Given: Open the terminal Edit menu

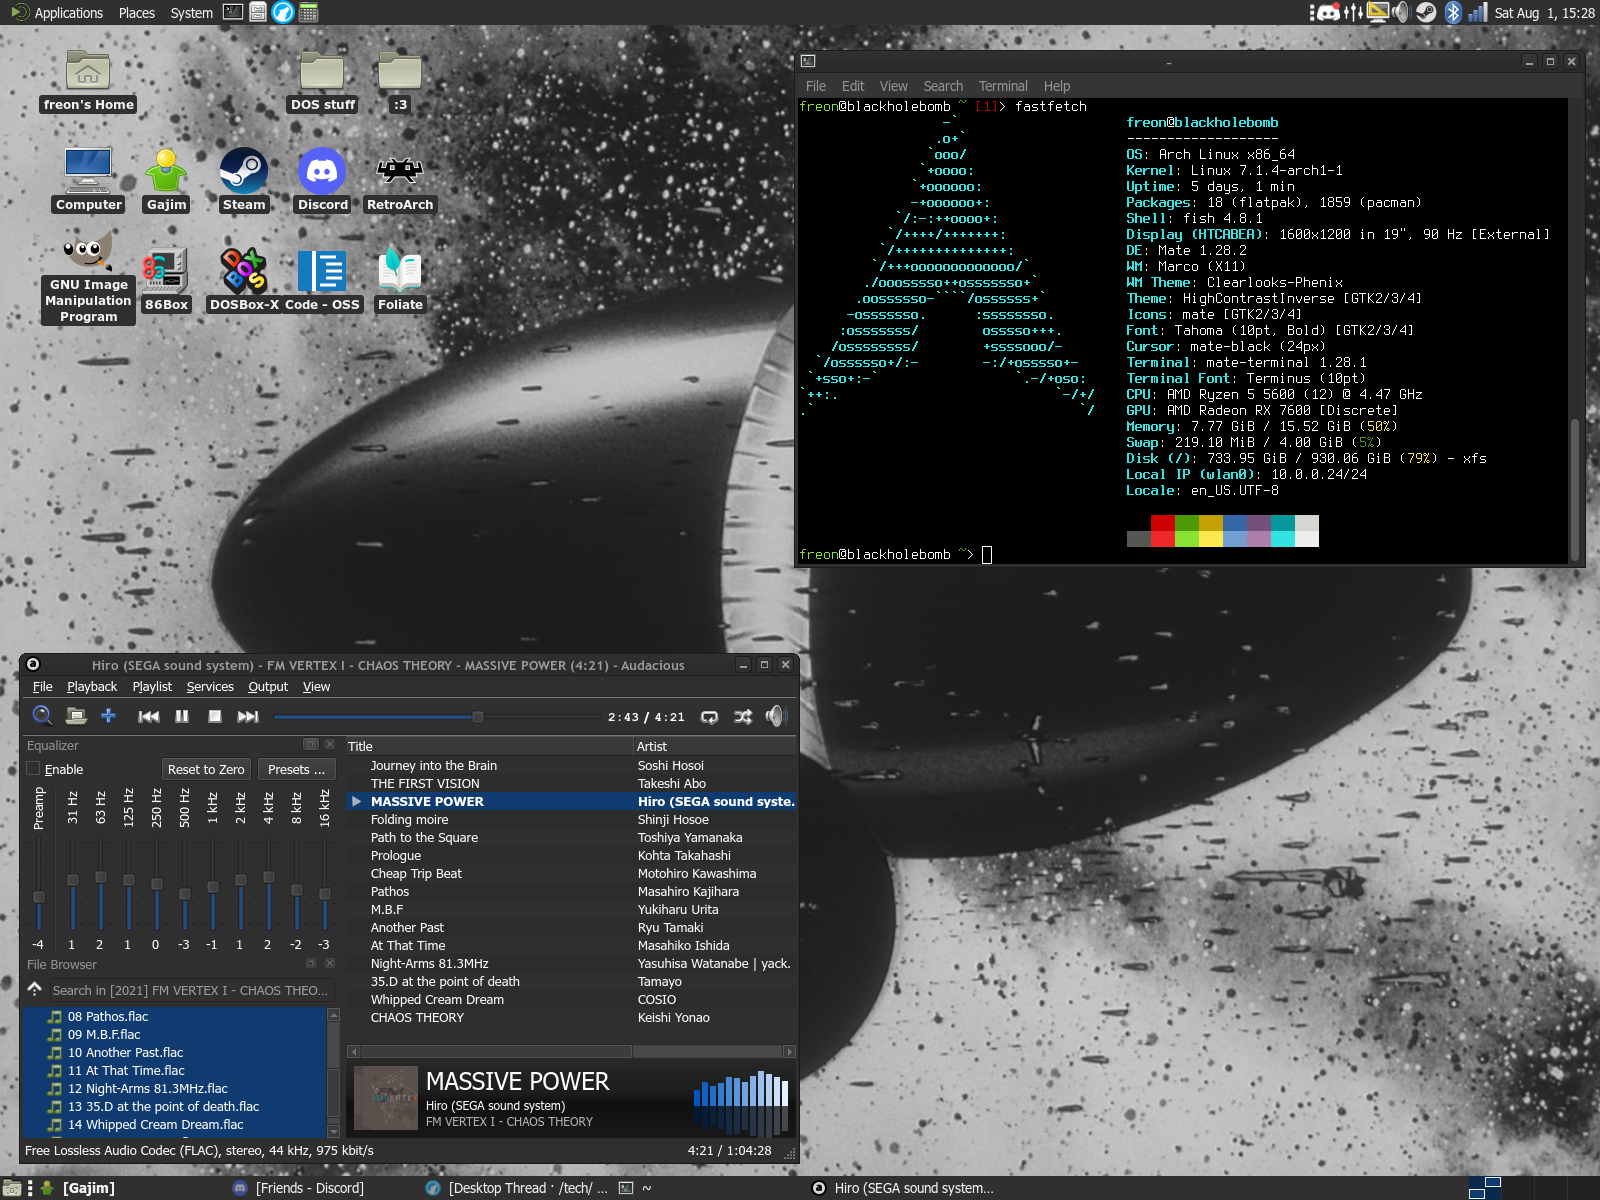Looking at the screenshot, I should [x=853, y=86].
